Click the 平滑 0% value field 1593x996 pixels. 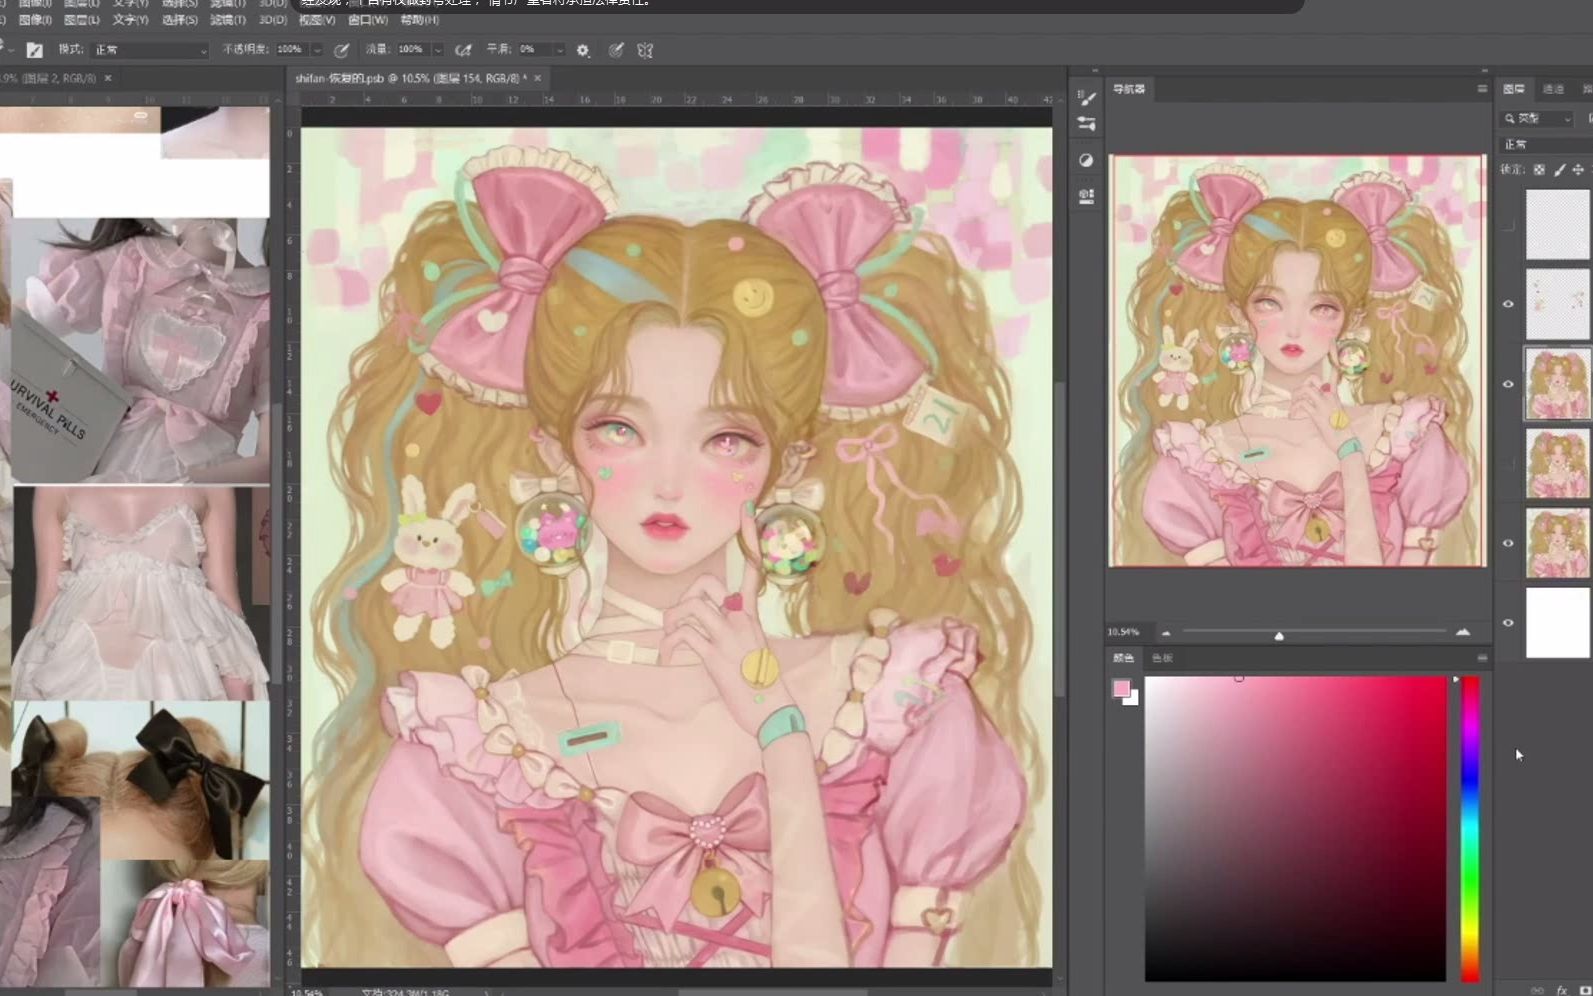pyautogui.click(x=533, y=50)
